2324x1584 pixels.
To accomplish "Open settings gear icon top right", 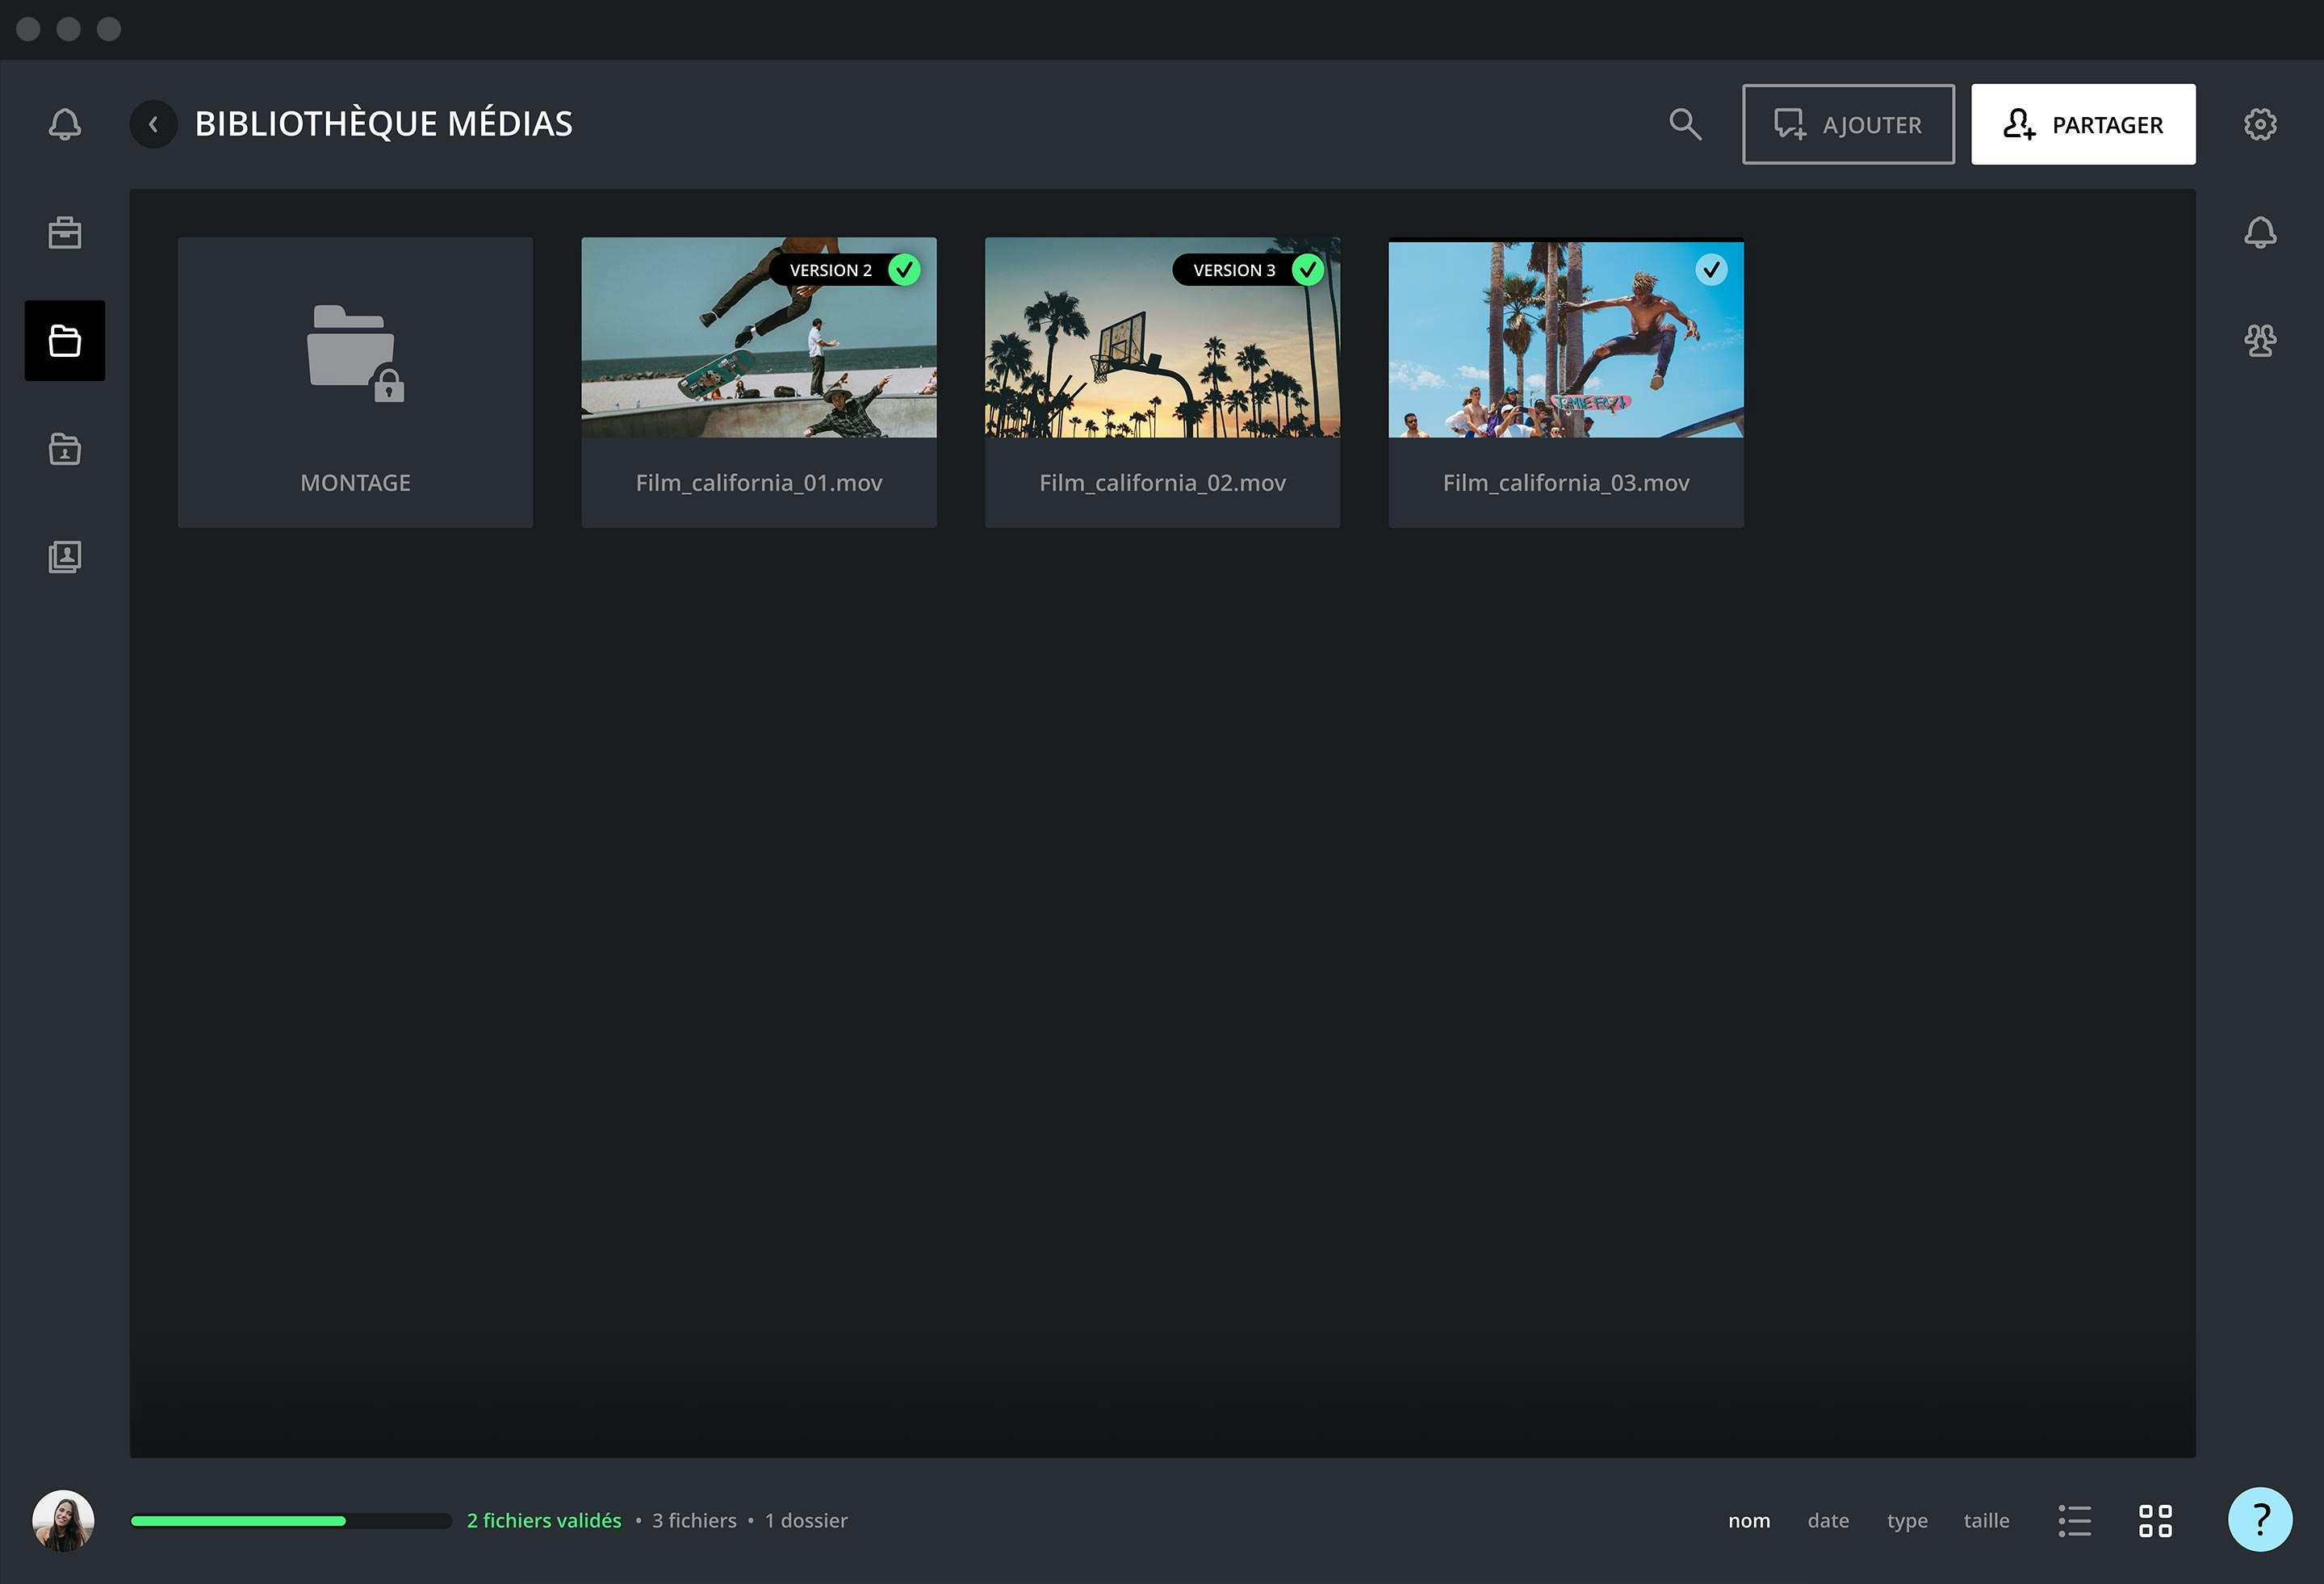I will point(2259,124).
